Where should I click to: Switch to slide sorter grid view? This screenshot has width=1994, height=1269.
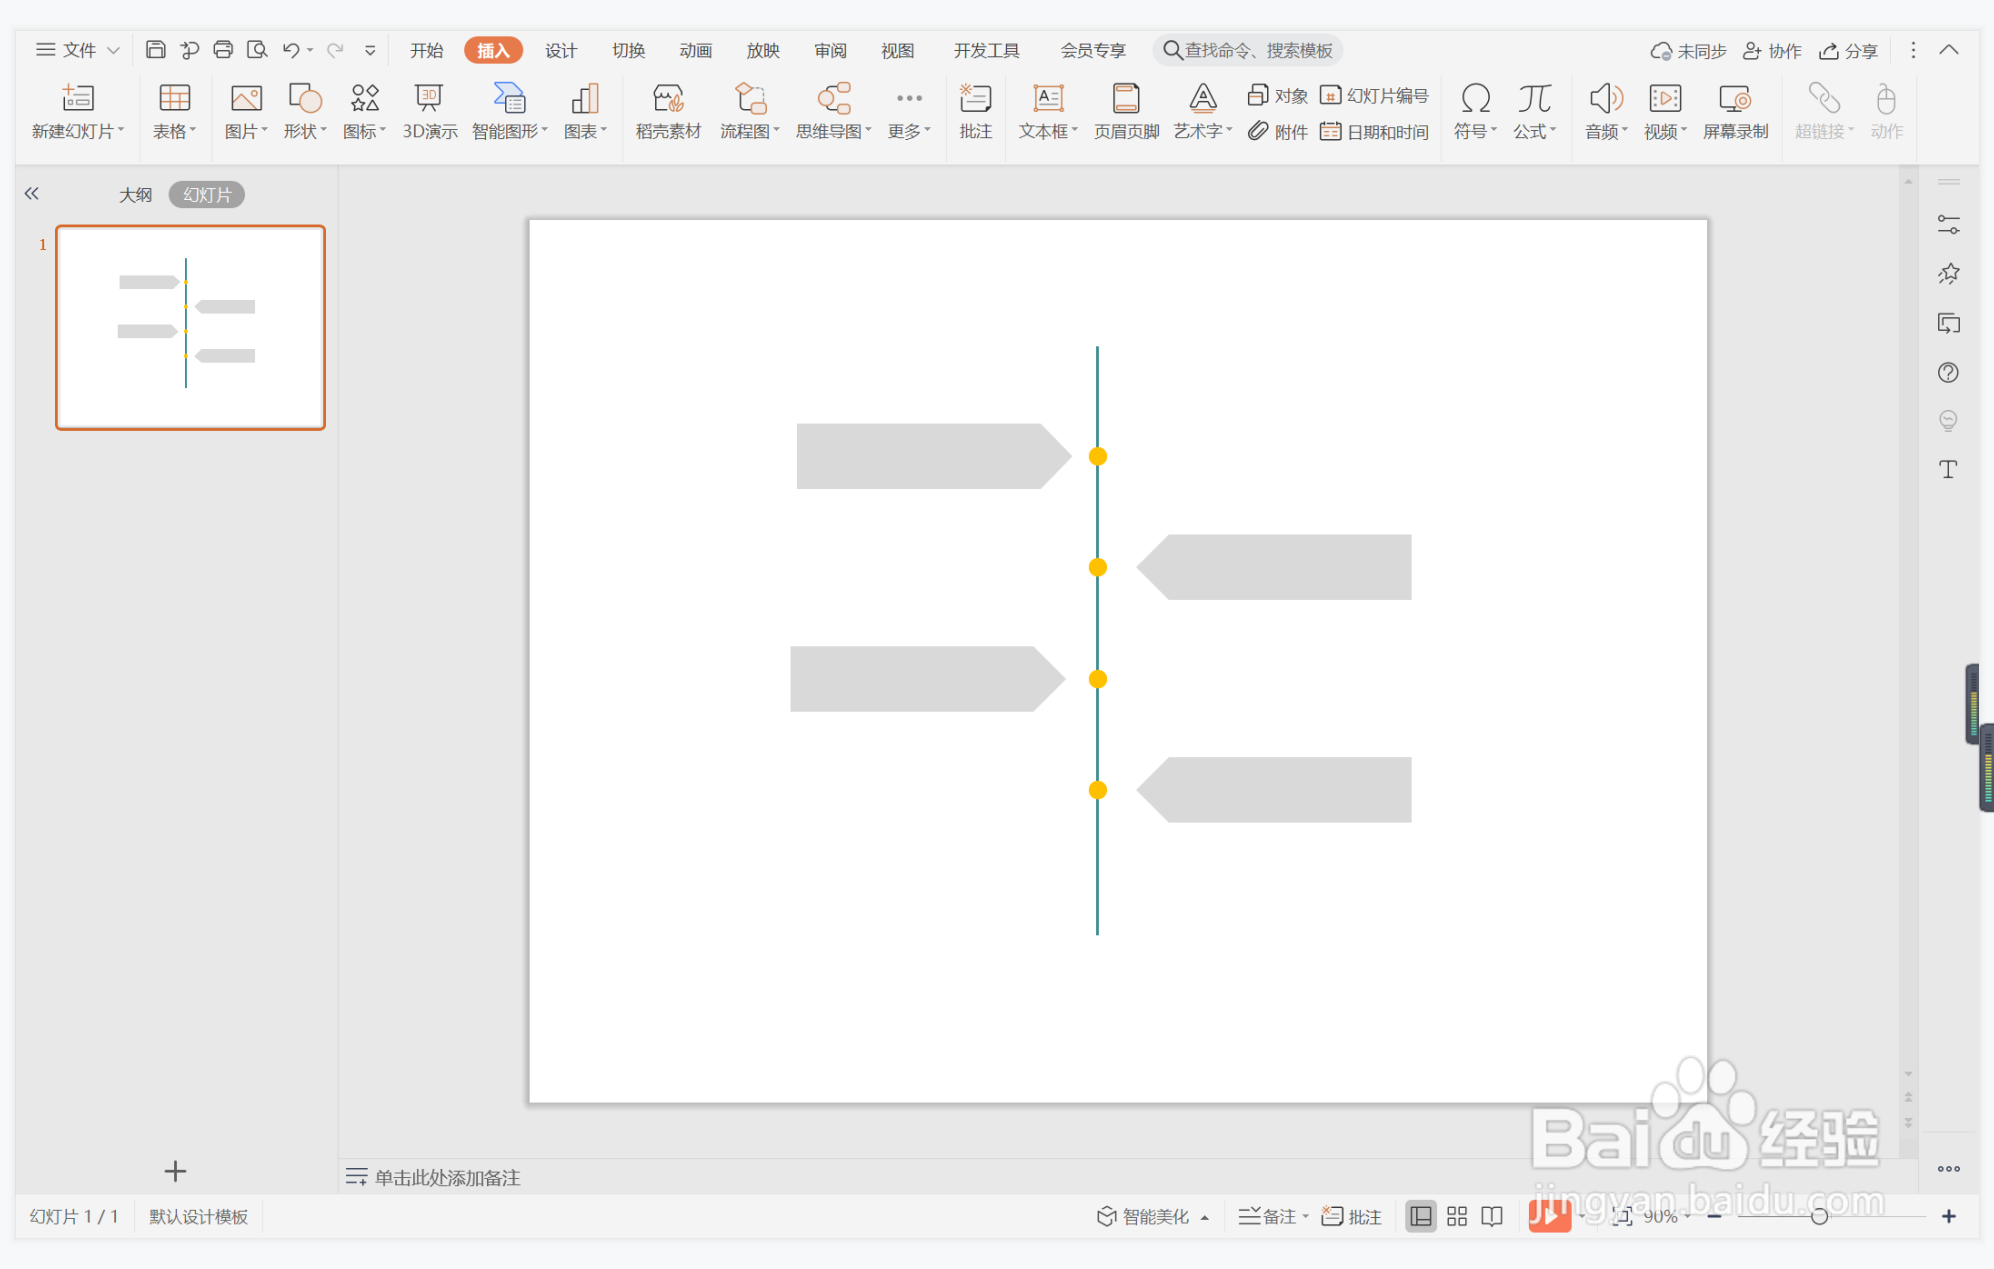[x=1456, y=1216]
